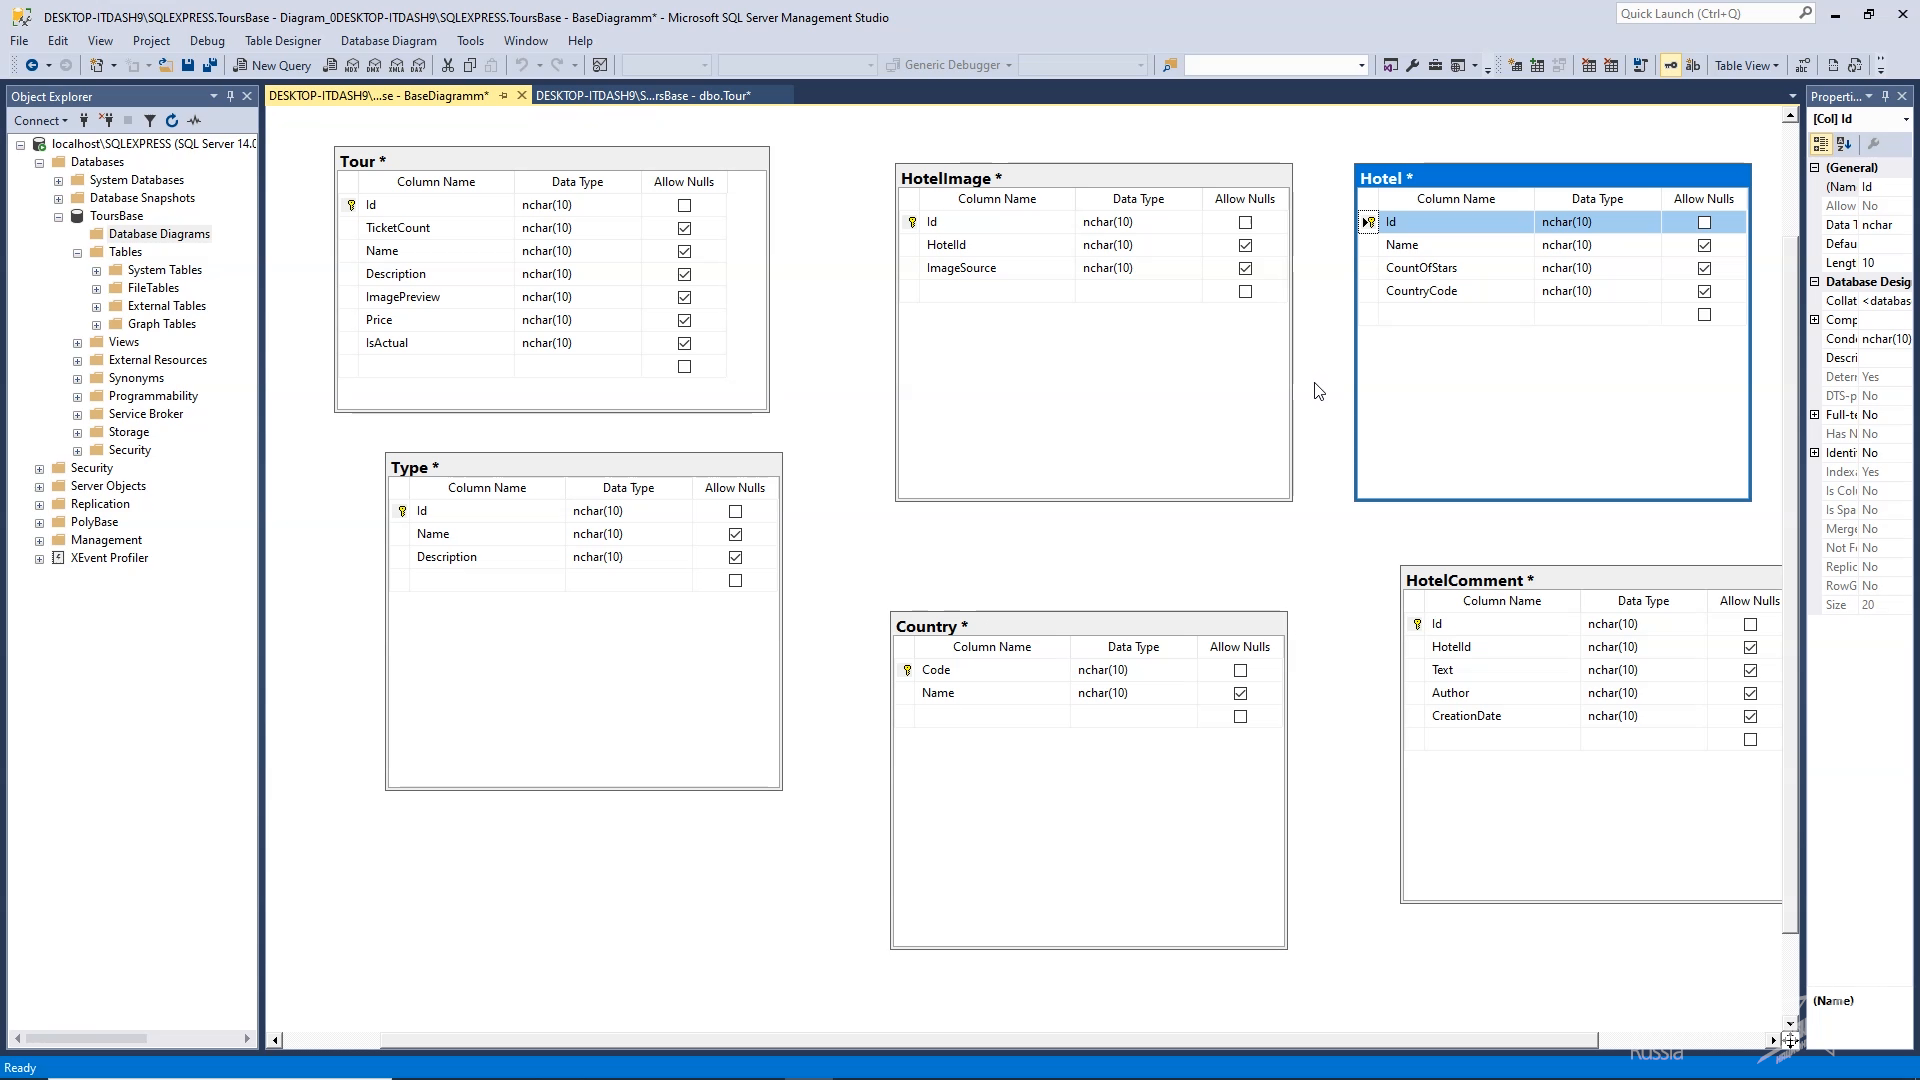
Task: Toggle Allow Nulls for Type Description
Action: pos(735,557)
